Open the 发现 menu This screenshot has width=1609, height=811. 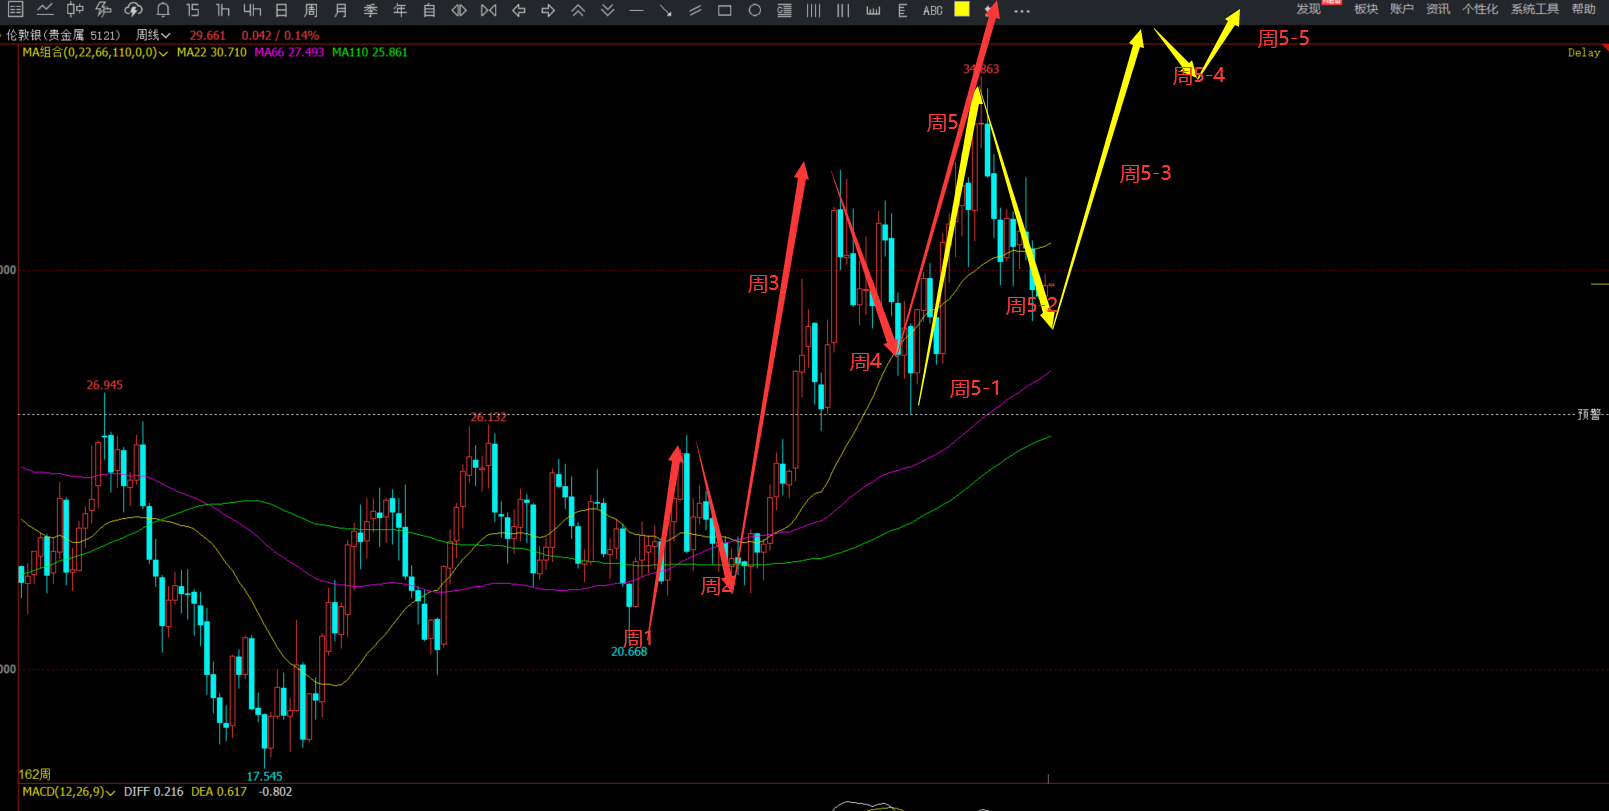[1308, 9]
